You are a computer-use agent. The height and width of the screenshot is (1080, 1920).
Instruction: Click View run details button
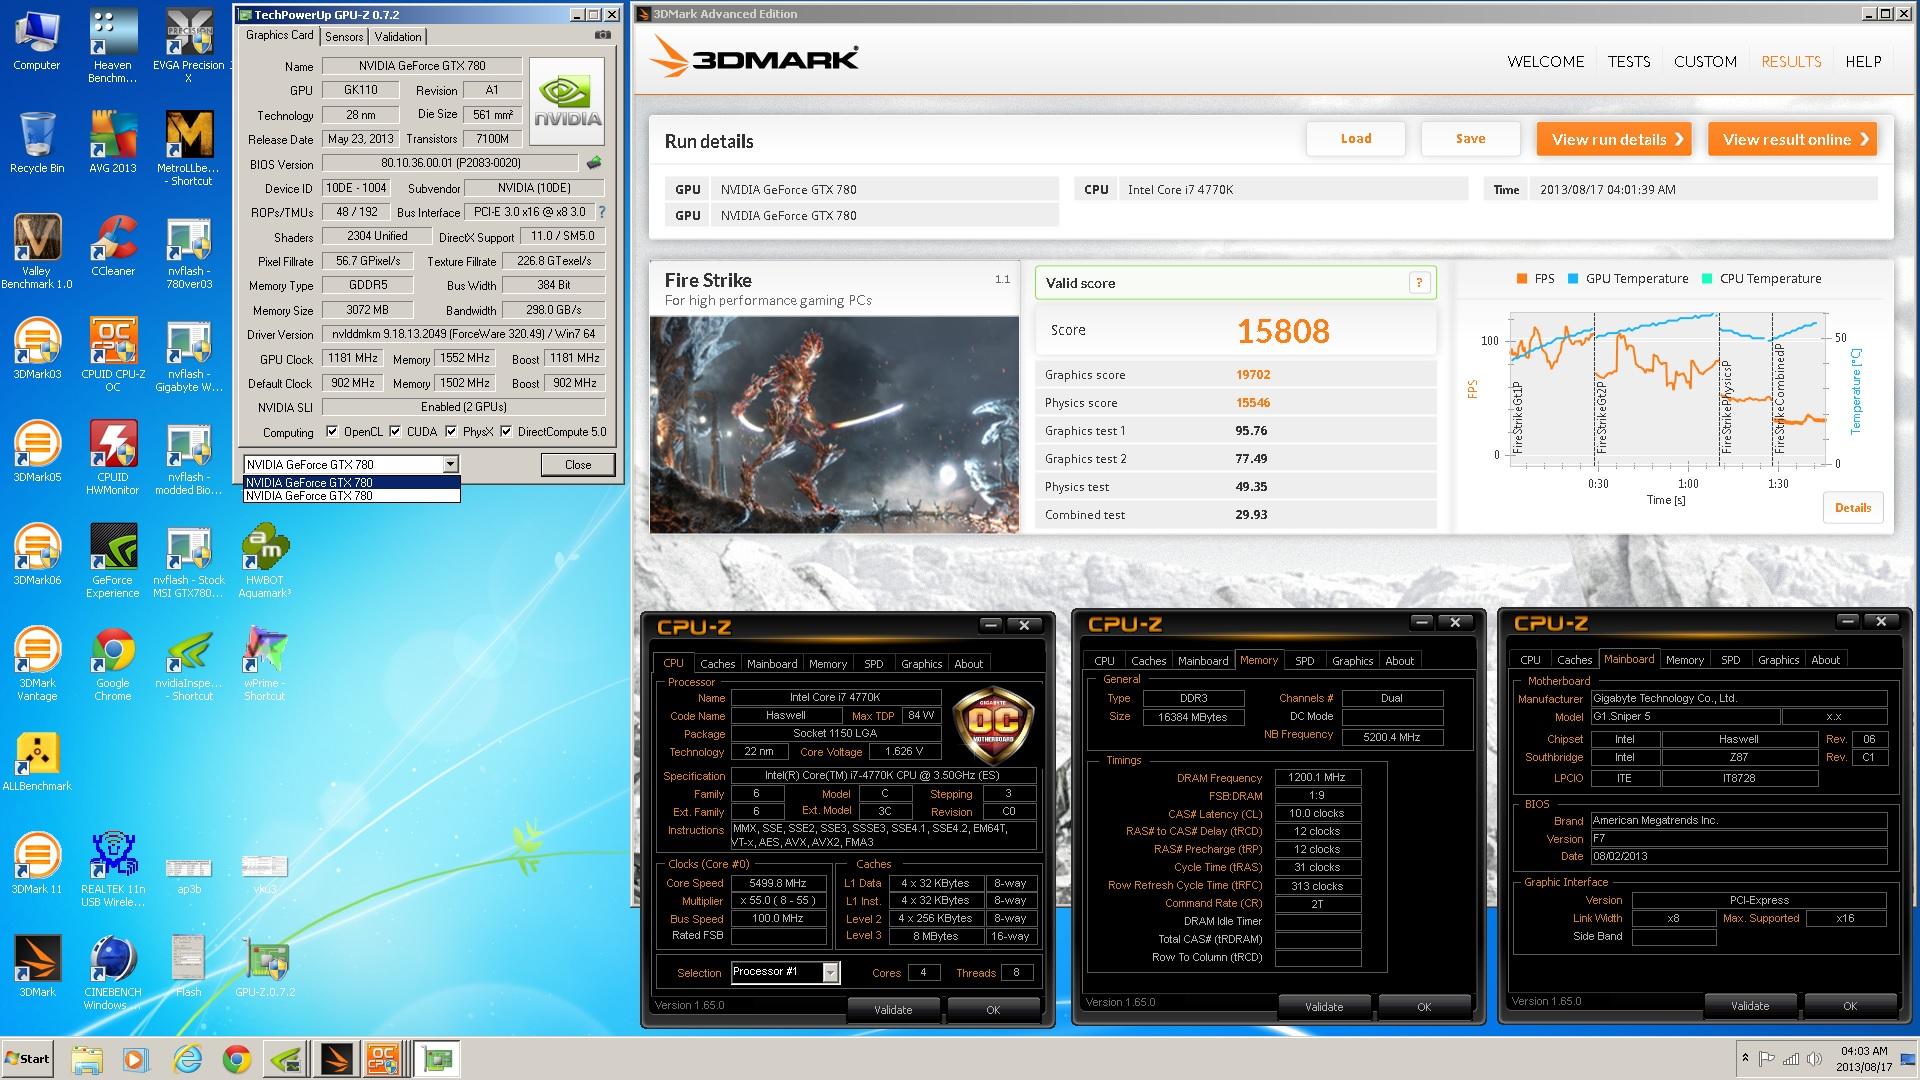(x=1614, y=139)
